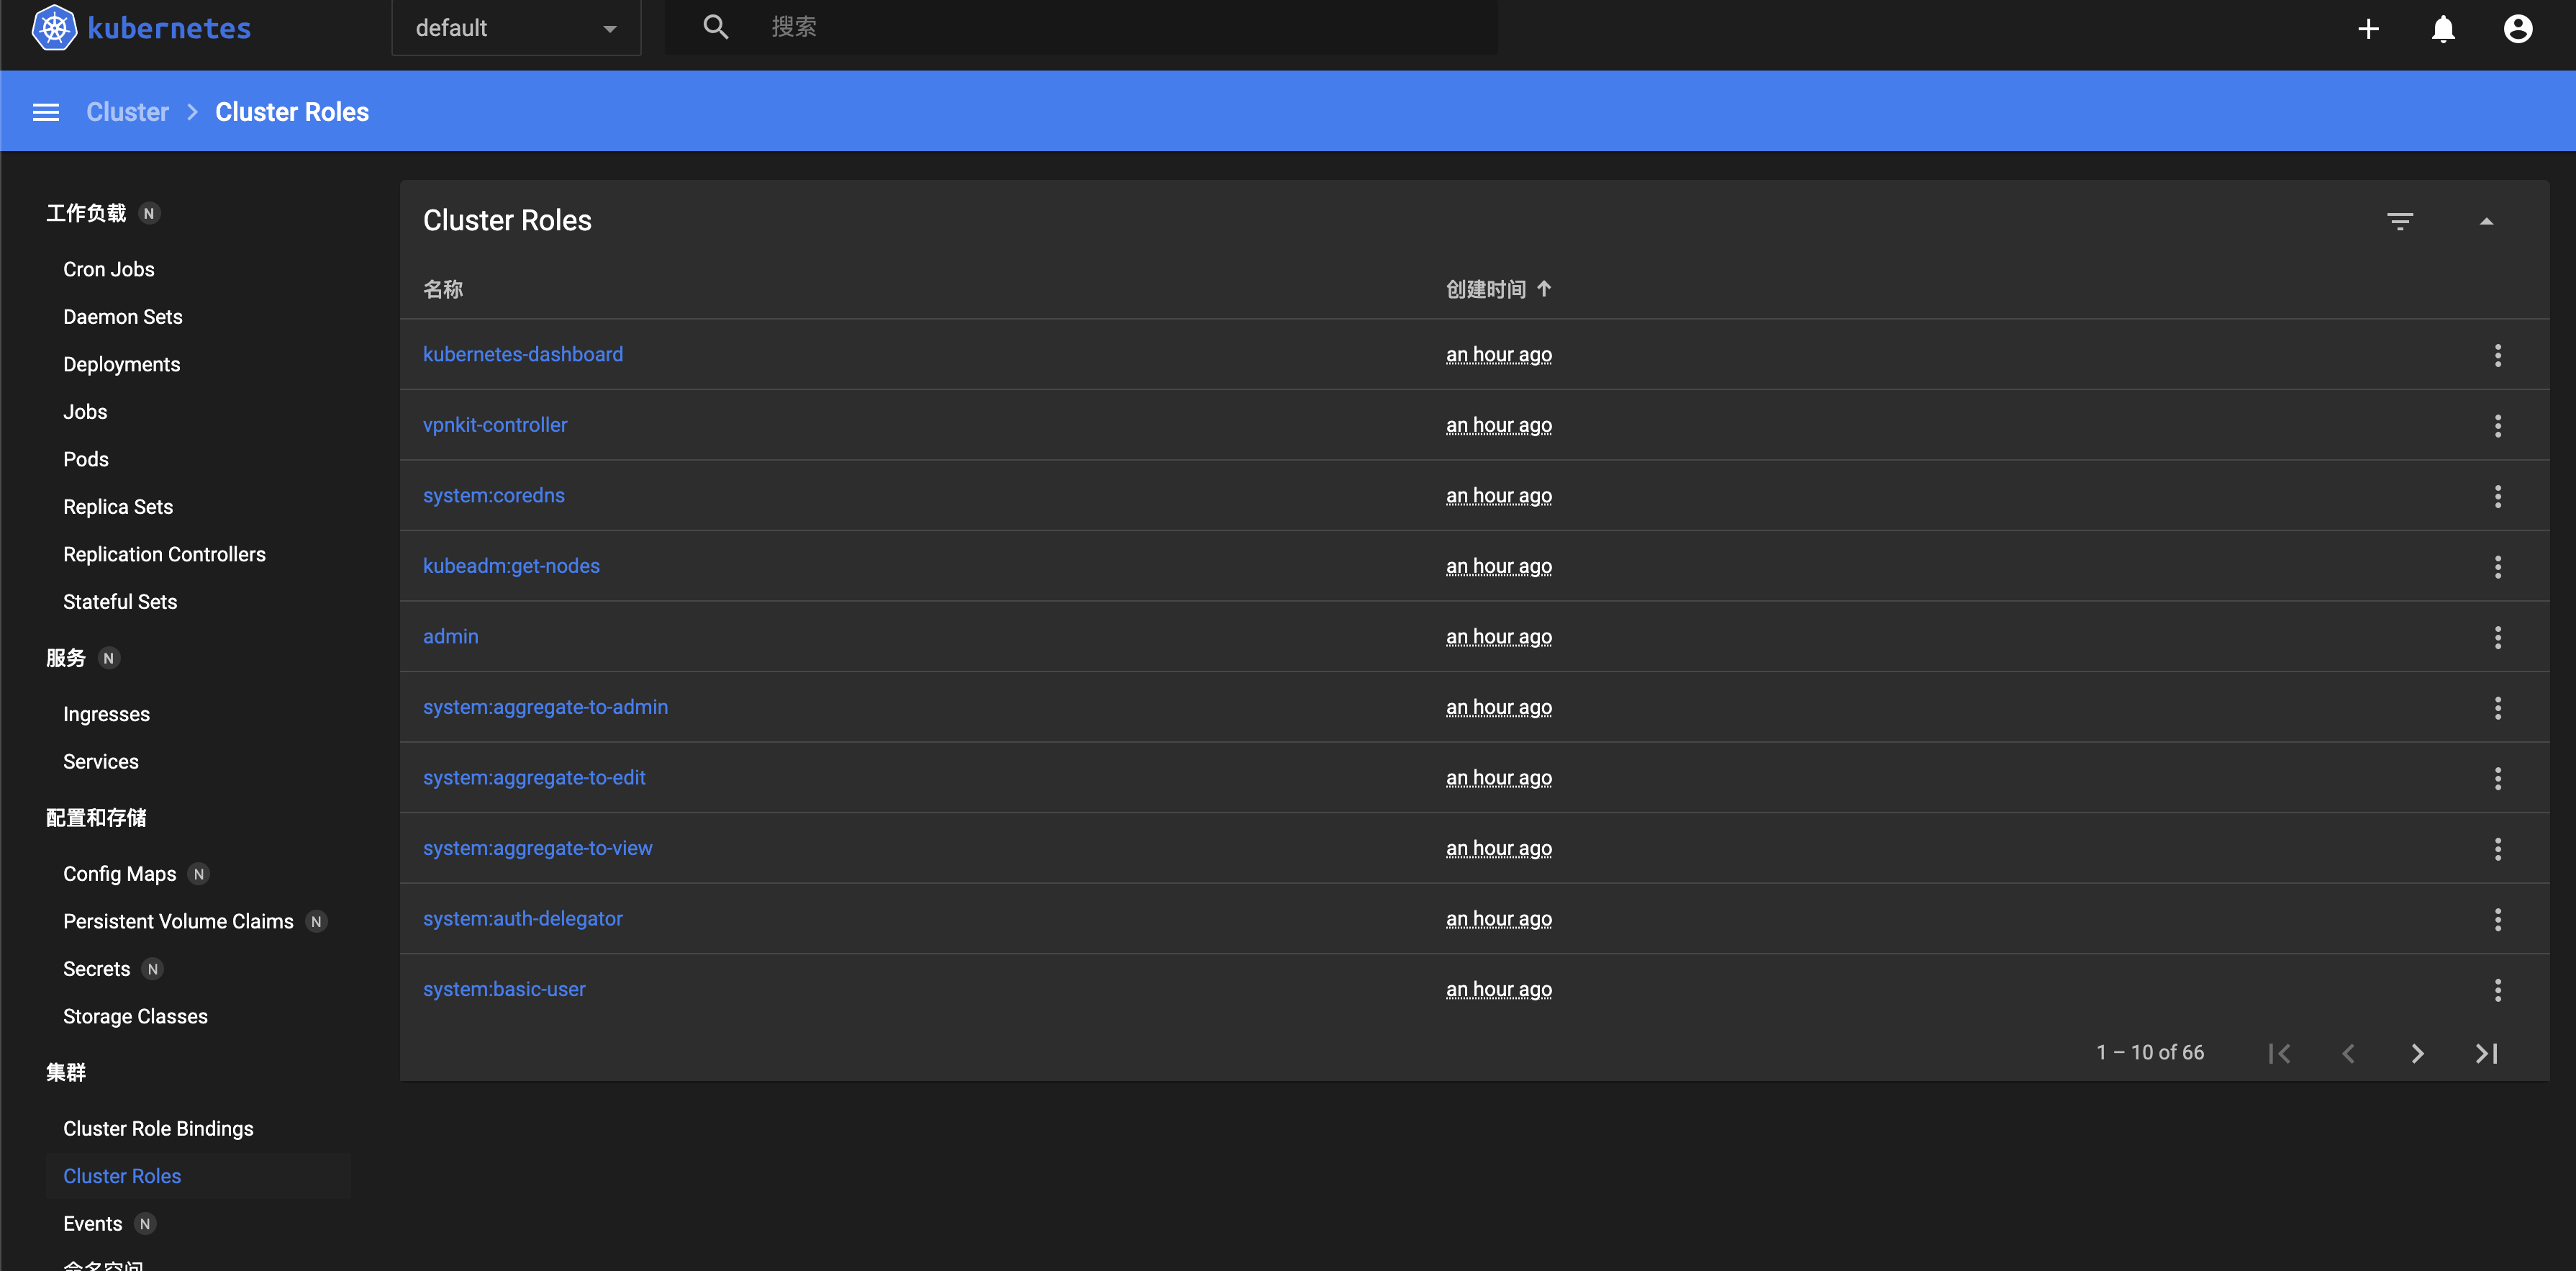Click the Kubernetes logo icon

pyautogui.click(x=54, y=28)
